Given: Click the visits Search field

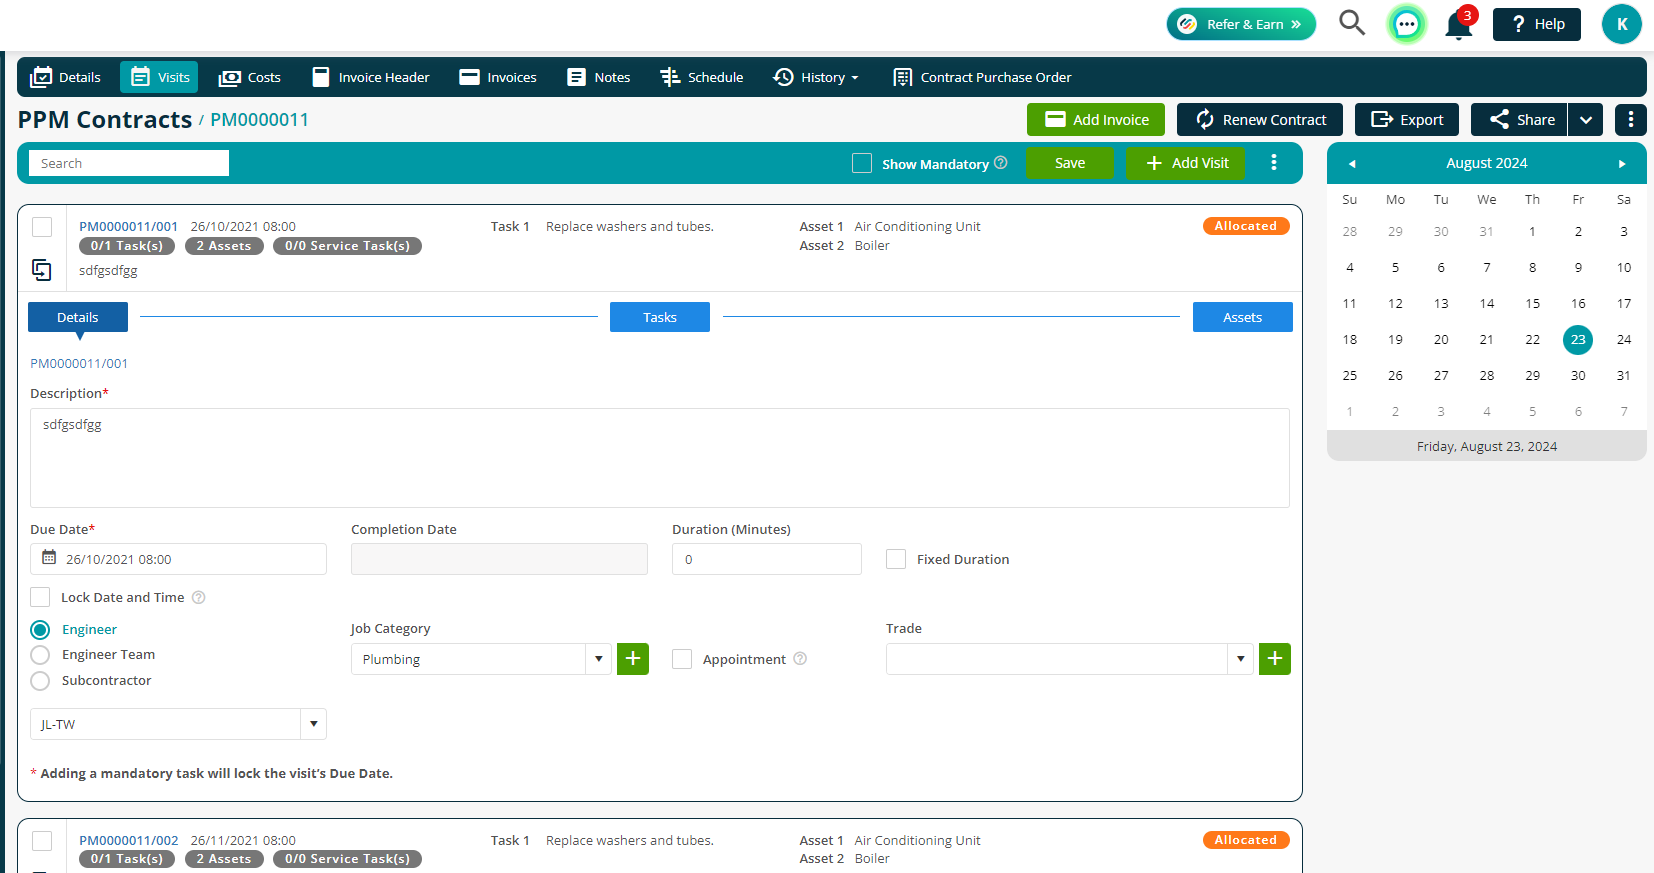Looking at the screenshot, I should coord(129,163).
